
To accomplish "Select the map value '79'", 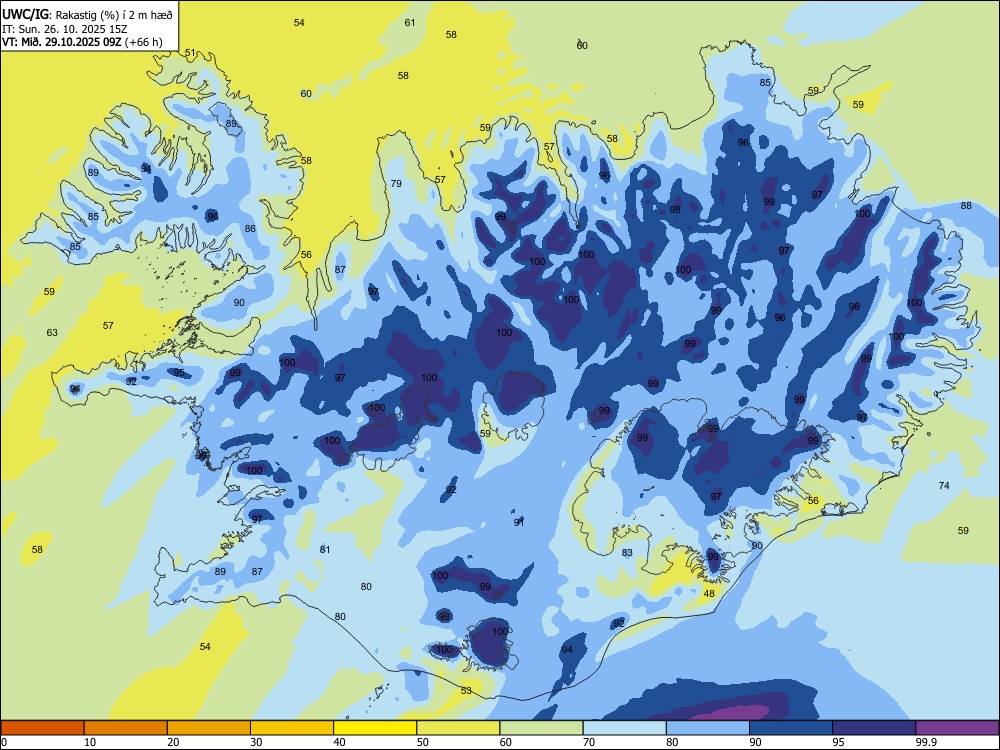I will click(396, 184).
